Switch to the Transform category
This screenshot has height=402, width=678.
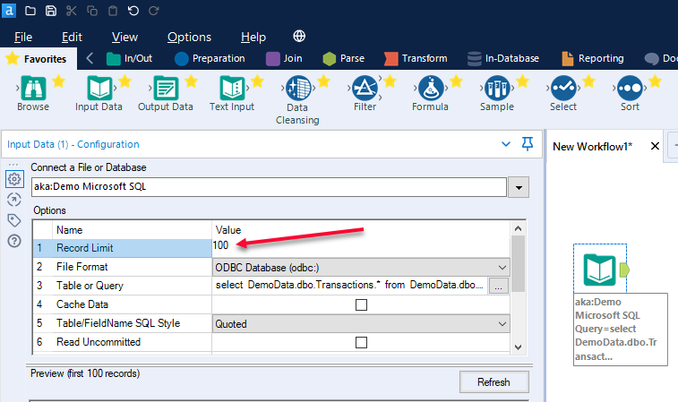point(416,58)
